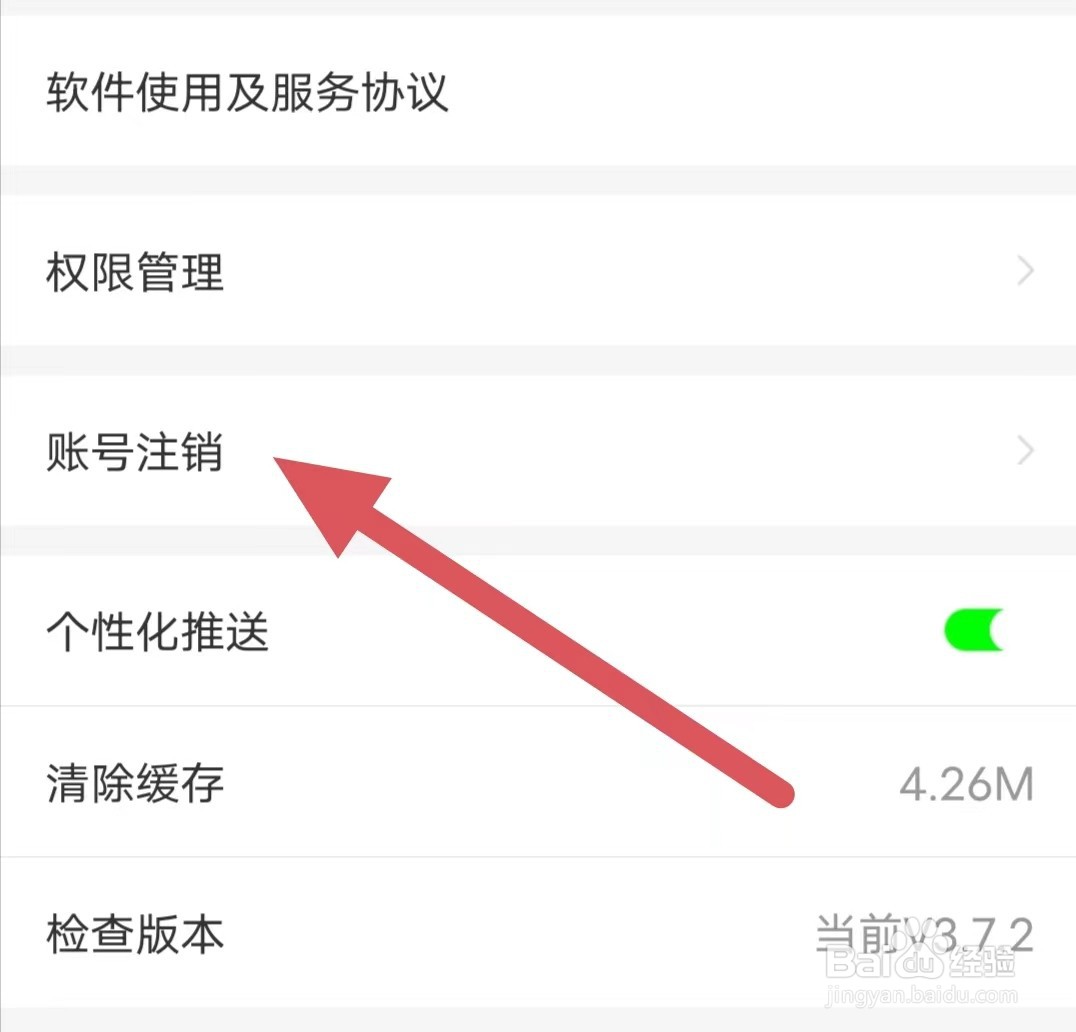The image size is (1076, 1032).
Task: Open the 账号注销 account cancellation entry
Action: click(x=538, y=451)
